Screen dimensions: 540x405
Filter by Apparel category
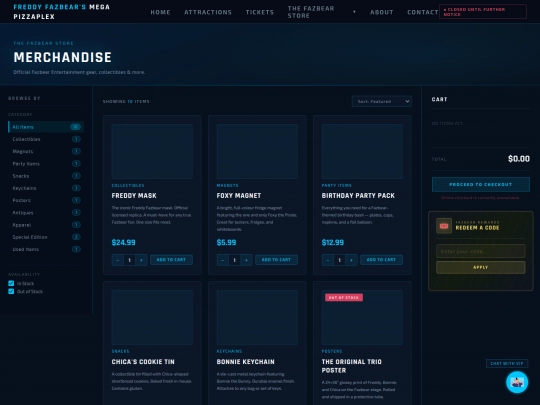point(46,225)
